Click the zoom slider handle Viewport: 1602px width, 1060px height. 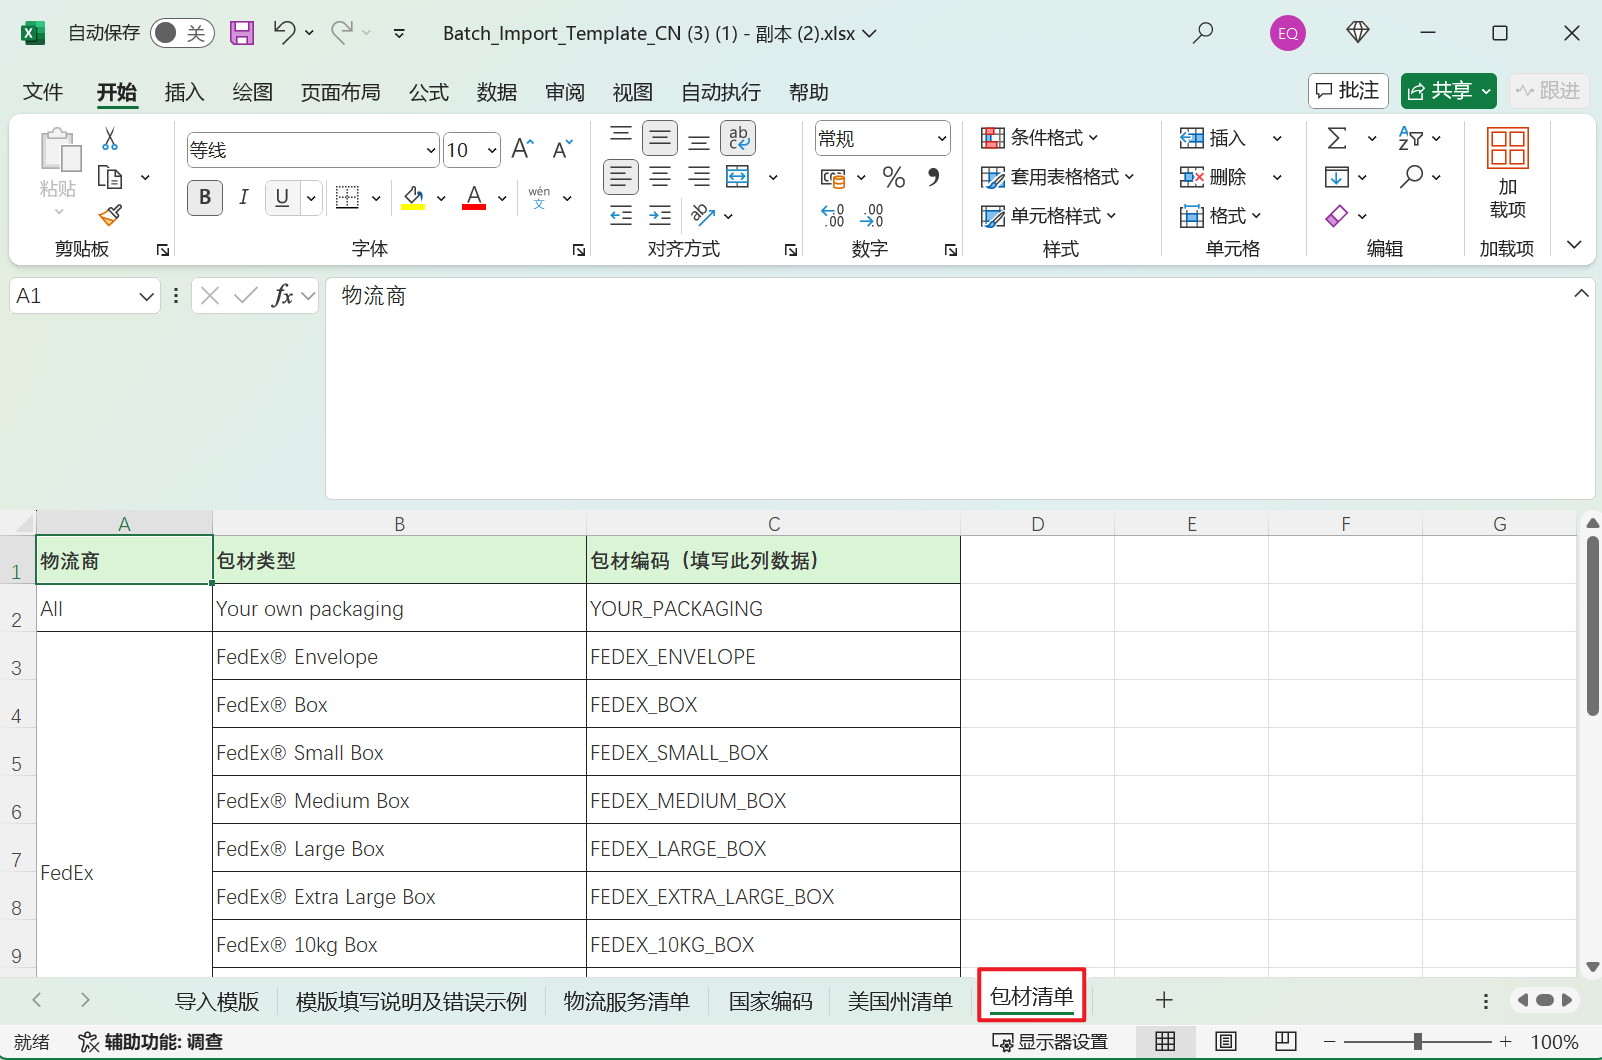[x=1417, y=1042]
